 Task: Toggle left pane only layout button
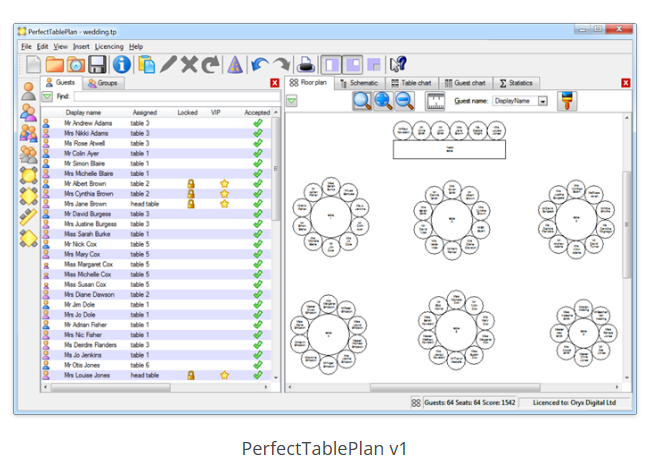[331, 65]
